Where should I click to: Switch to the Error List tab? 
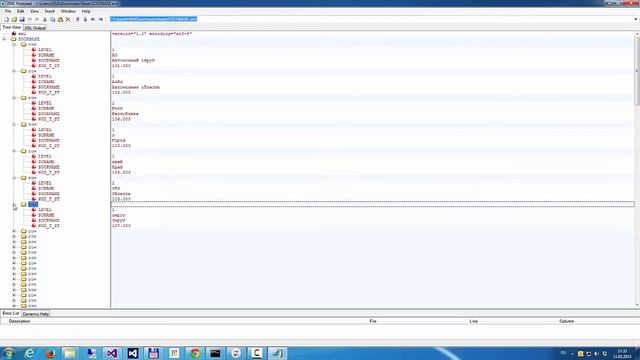(11, 313)
